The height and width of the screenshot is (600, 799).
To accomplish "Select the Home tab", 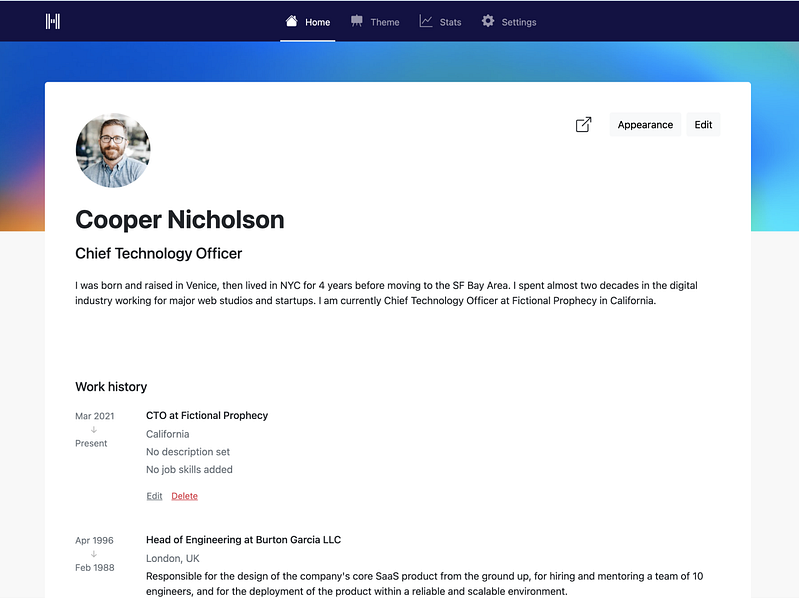I will click(308, 22).
